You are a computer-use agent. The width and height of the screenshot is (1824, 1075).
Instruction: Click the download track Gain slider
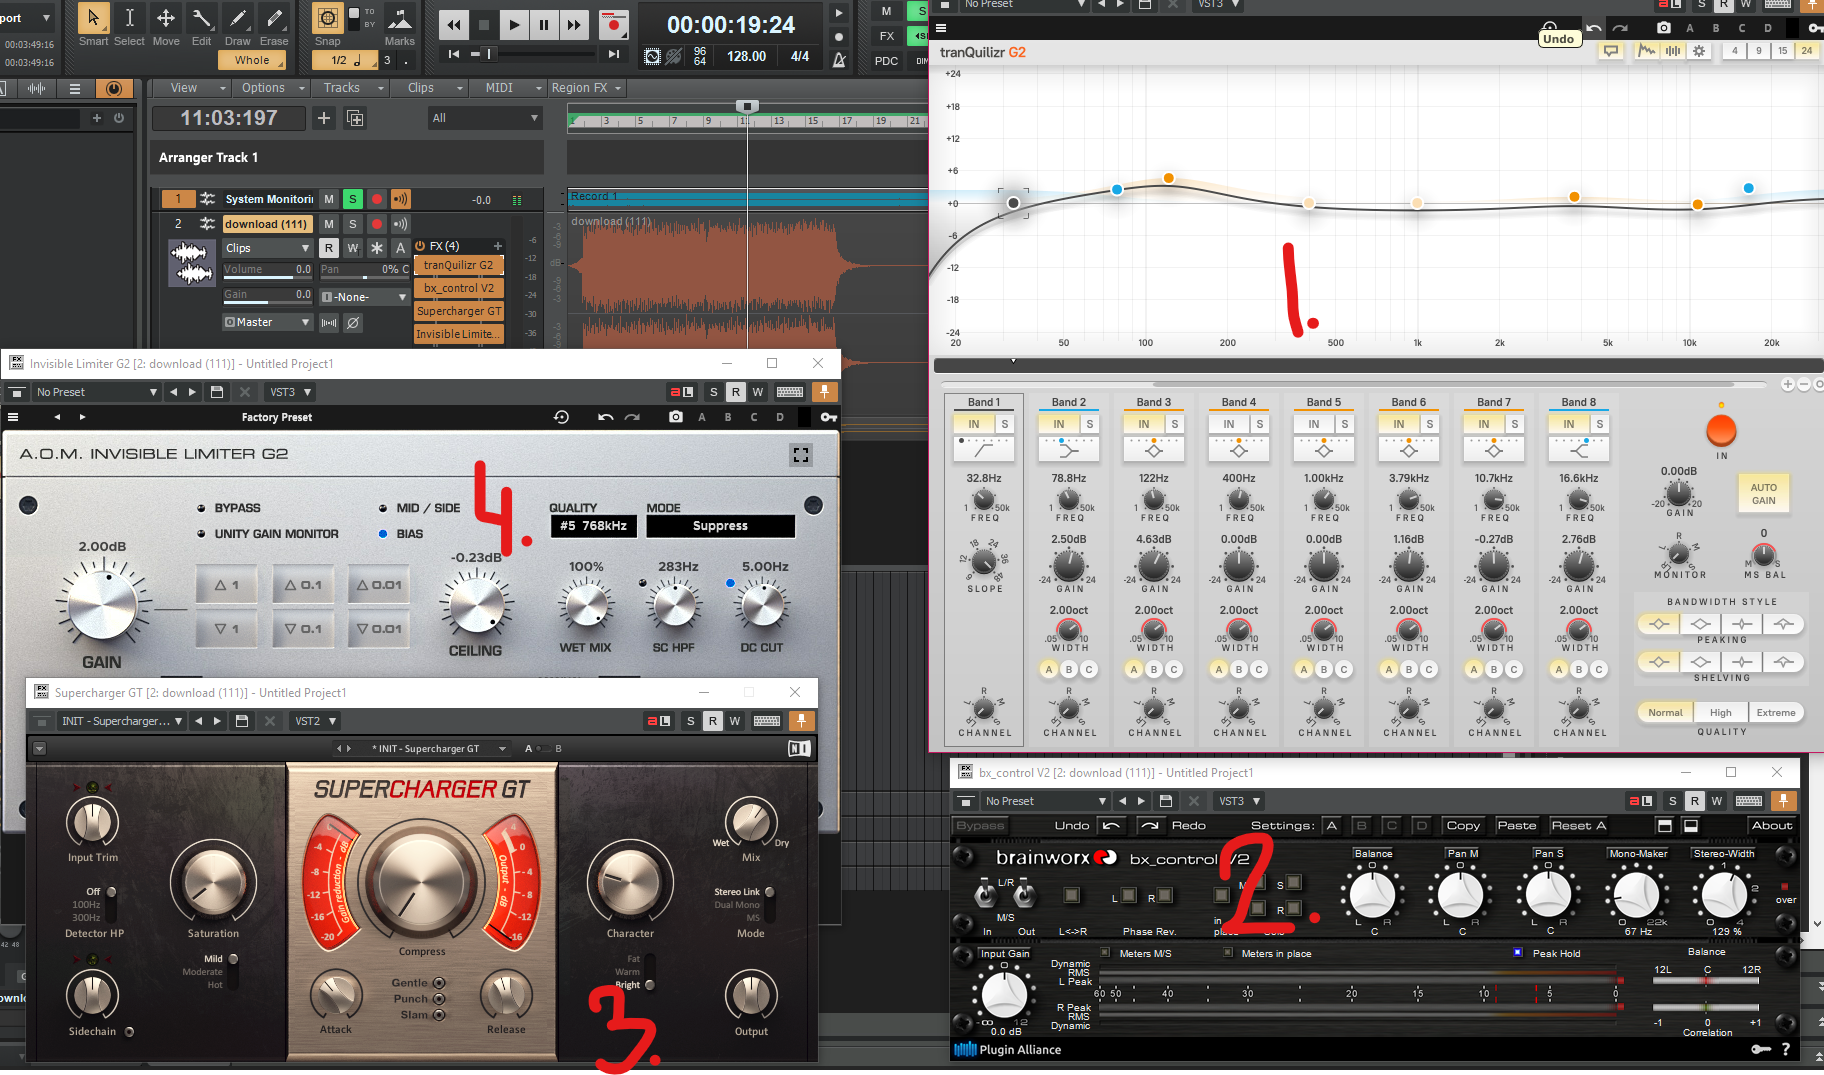click(267, 295)
